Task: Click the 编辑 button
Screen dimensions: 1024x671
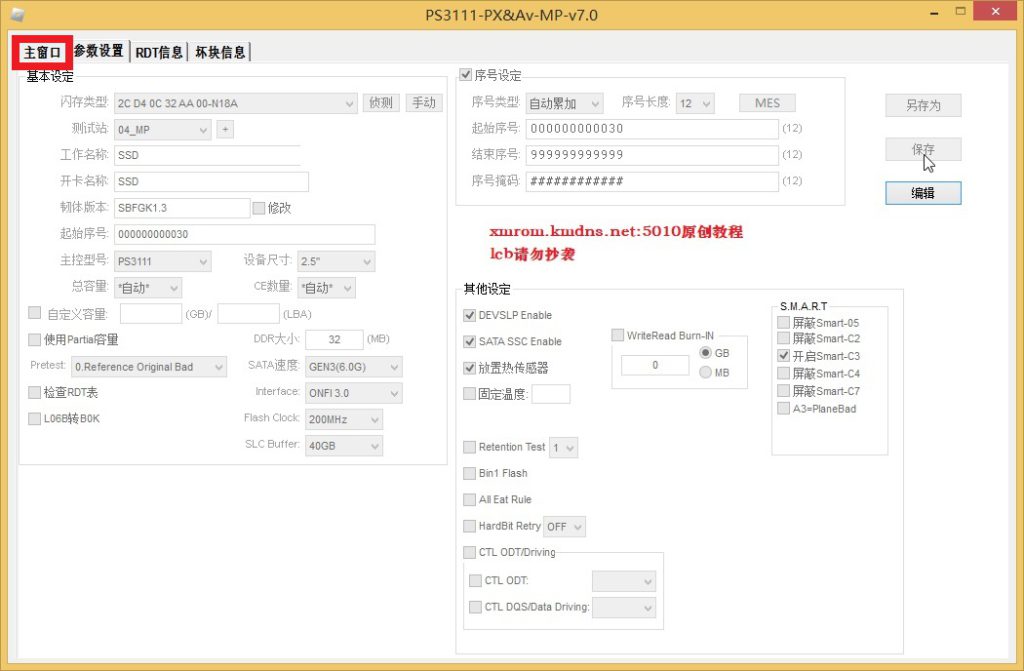Action: pos(922,193)
